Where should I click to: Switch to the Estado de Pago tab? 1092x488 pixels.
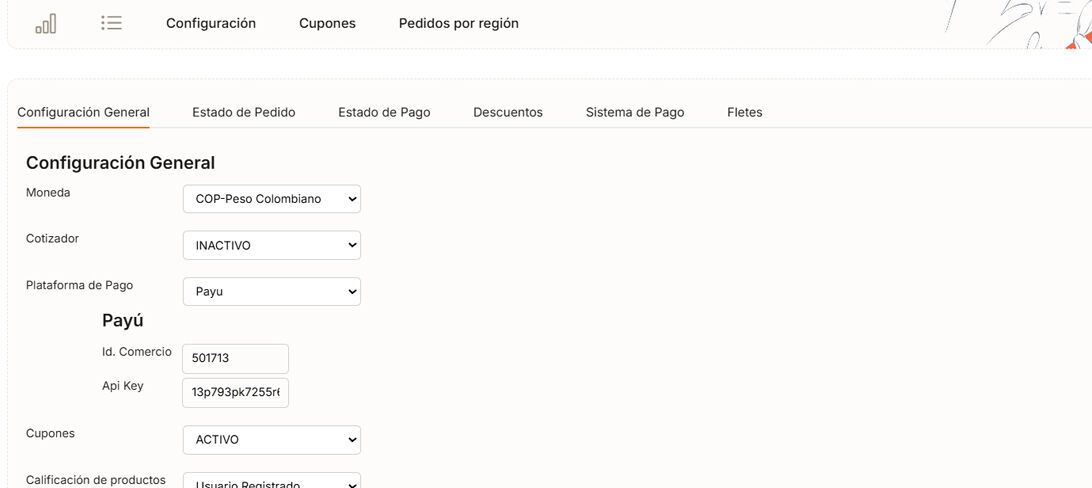tap(384, 112)
